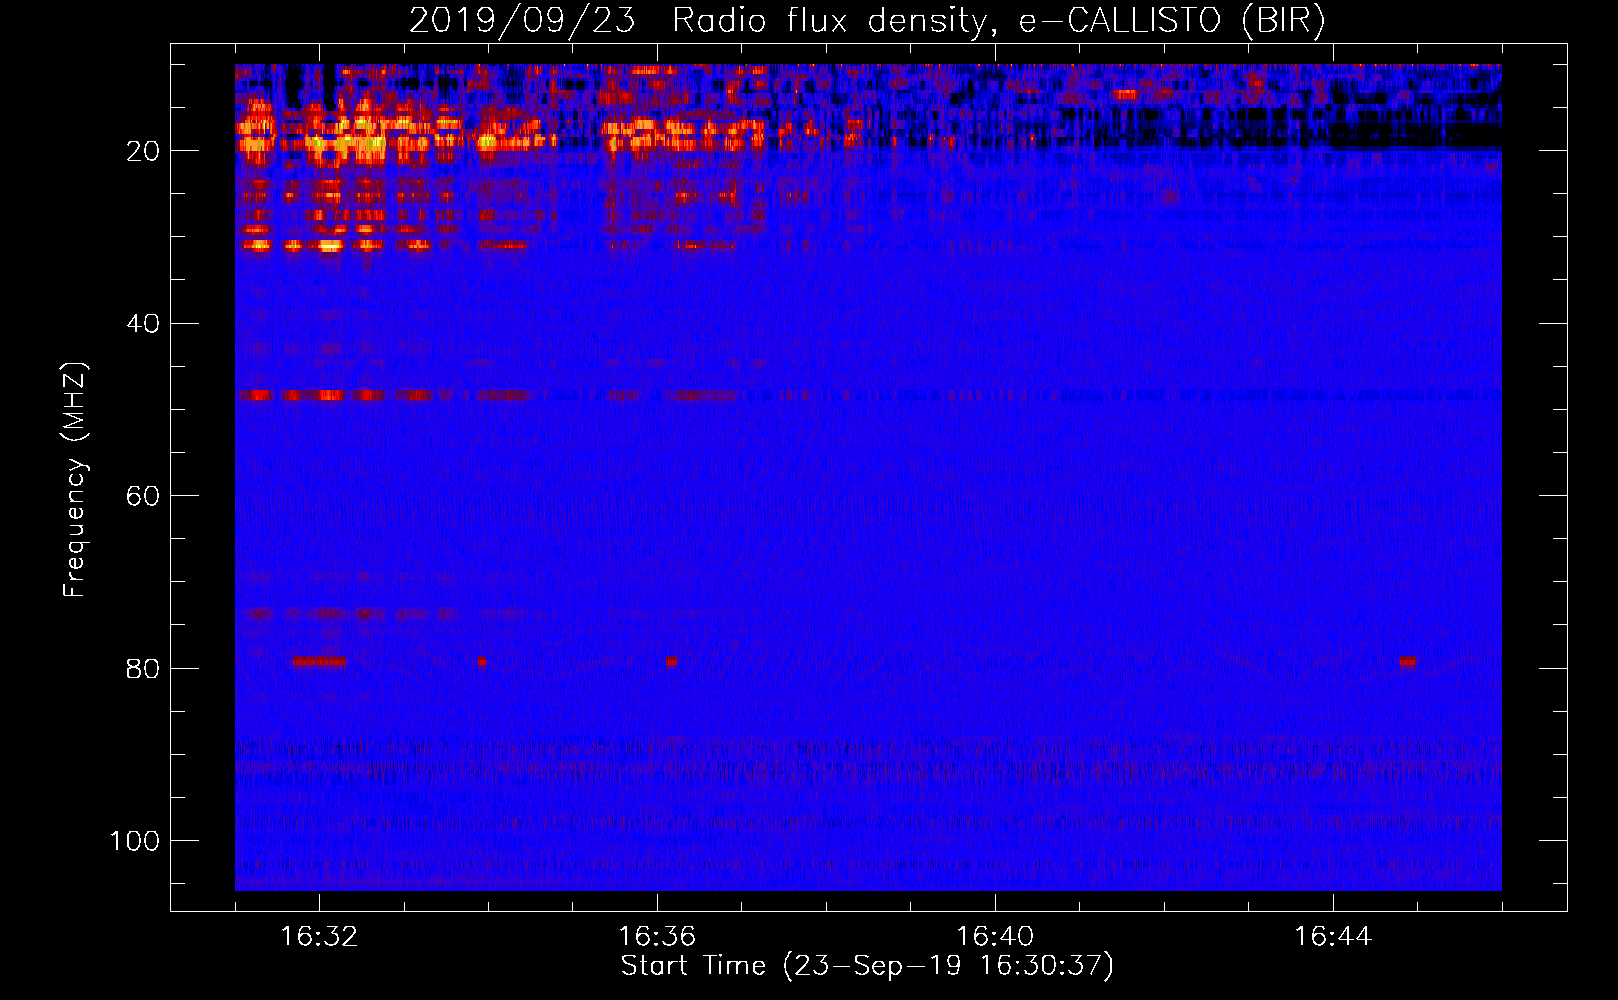Click the "20" frequency tick label

(x=143, y=151)
